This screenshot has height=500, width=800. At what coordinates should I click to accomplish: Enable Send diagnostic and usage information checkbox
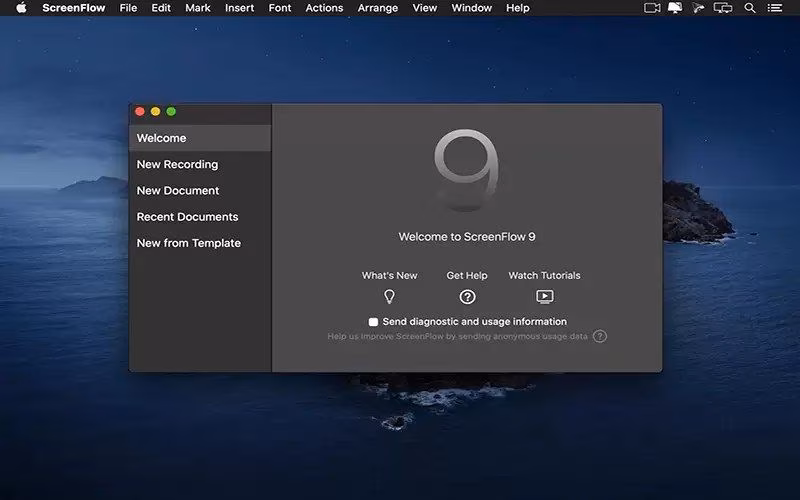(373, 322)
